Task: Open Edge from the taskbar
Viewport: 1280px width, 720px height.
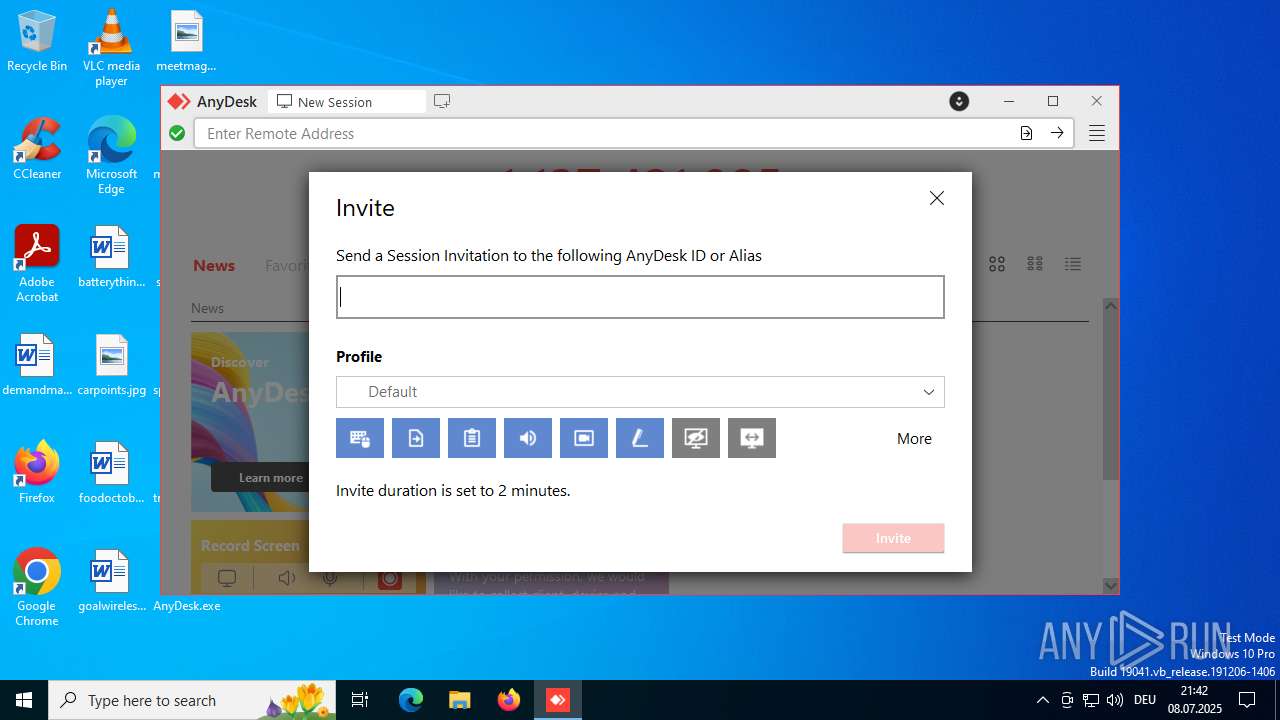Action: (x=411, y=700)
